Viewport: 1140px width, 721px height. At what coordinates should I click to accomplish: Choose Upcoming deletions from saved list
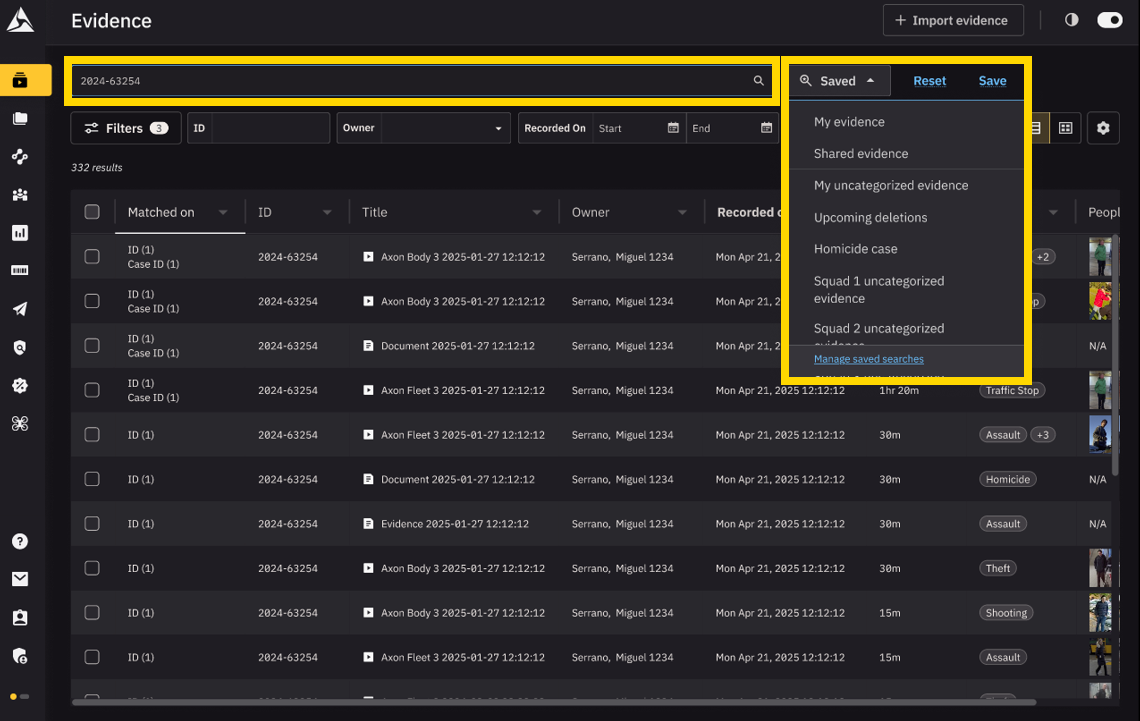(870, 217)
